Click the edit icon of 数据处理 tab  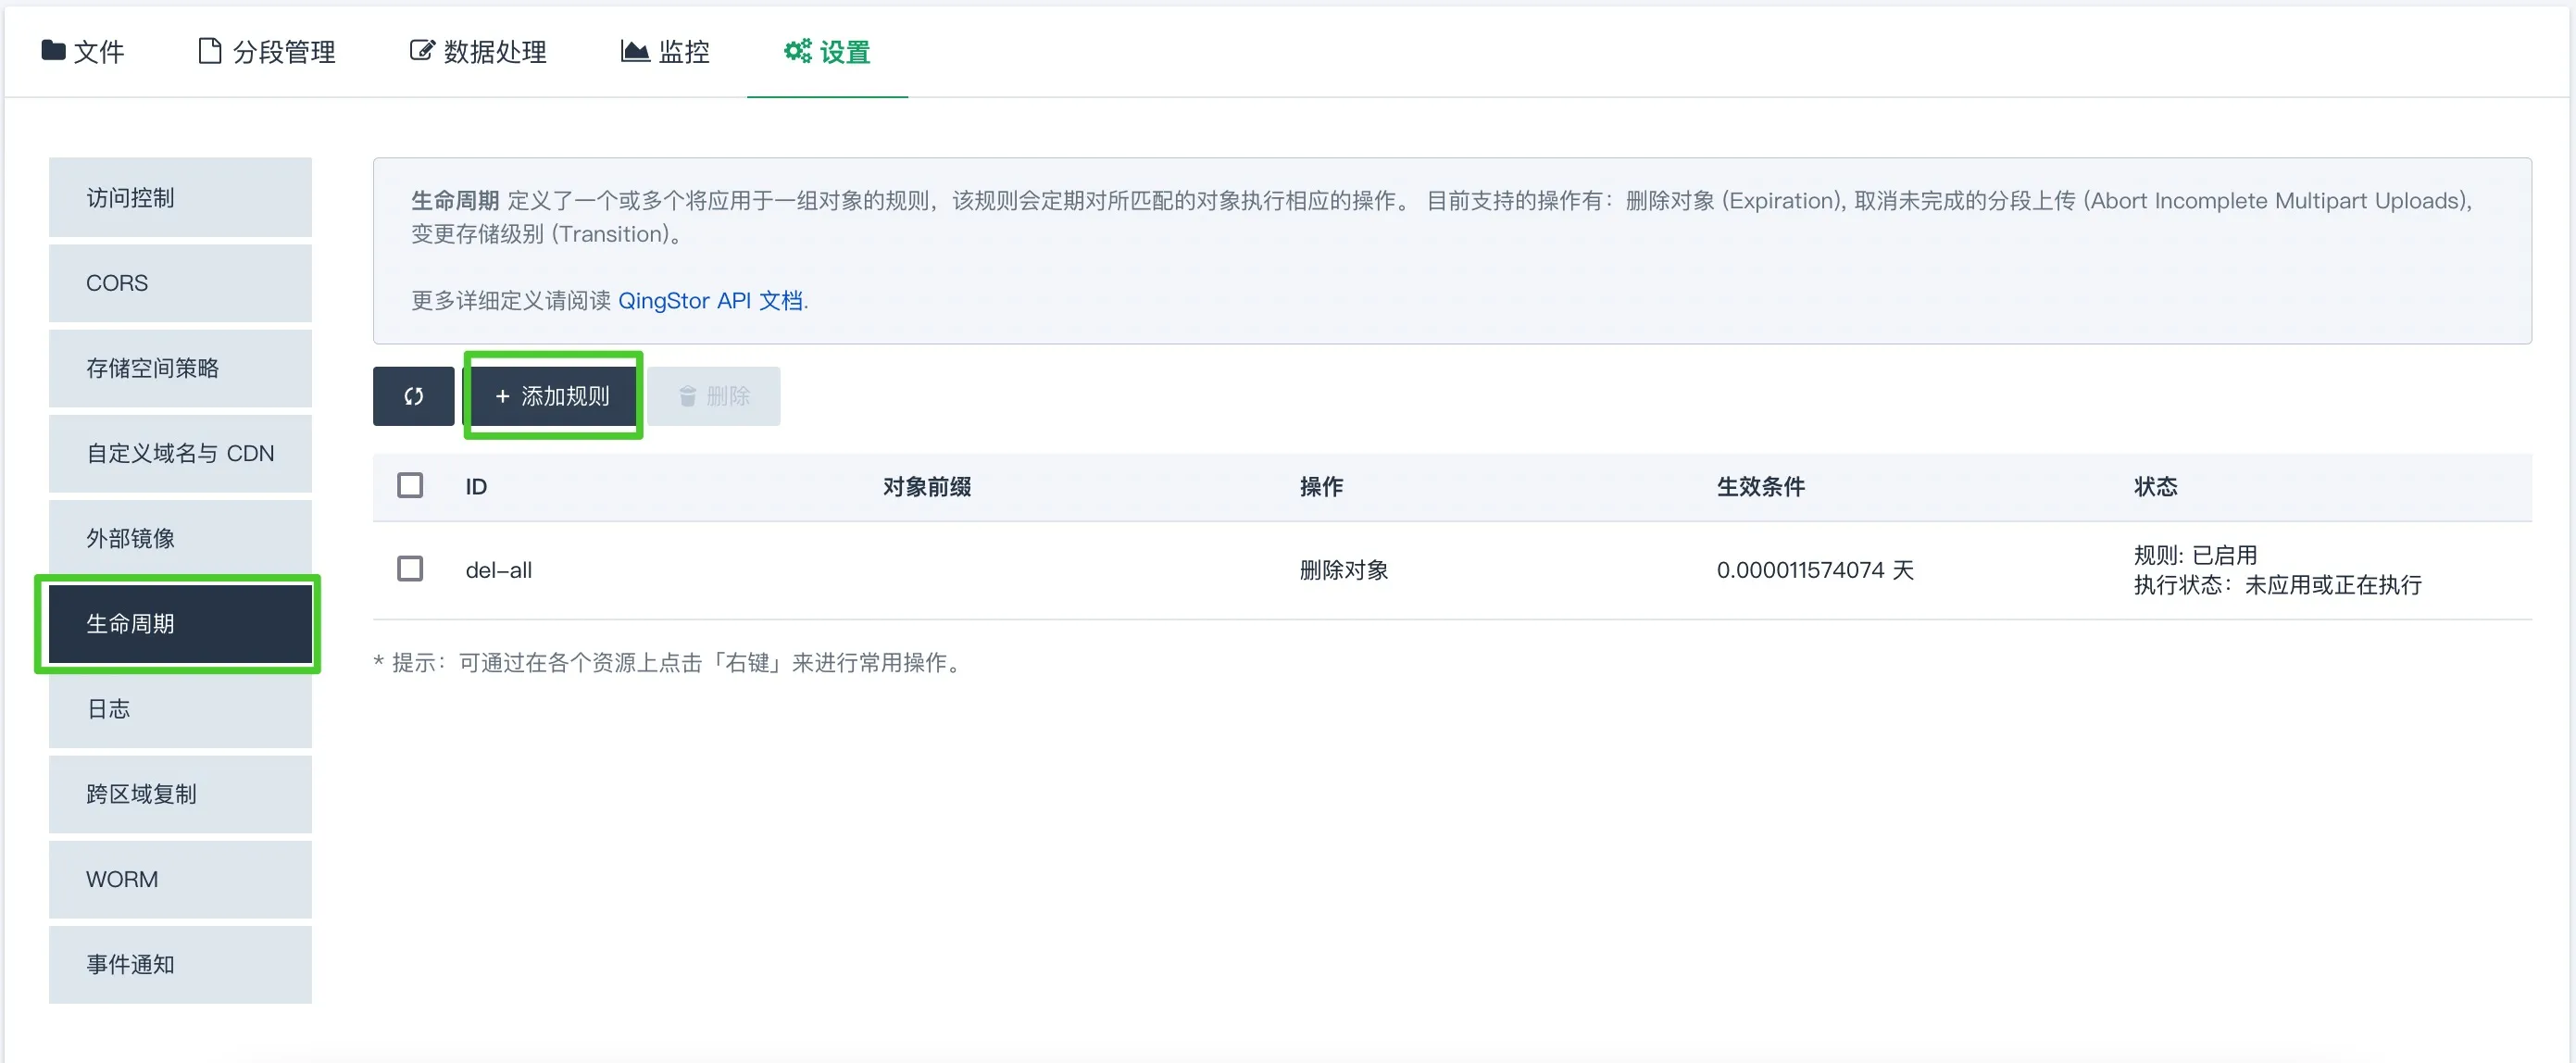click(422, 50)
